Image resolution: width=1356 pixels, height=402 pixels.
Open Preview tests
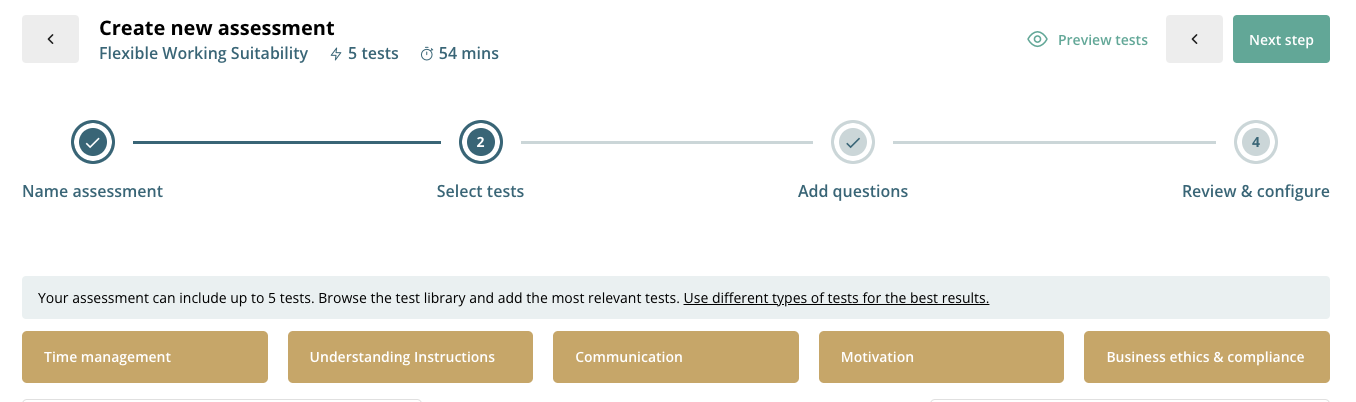(x=1102, y=40)
